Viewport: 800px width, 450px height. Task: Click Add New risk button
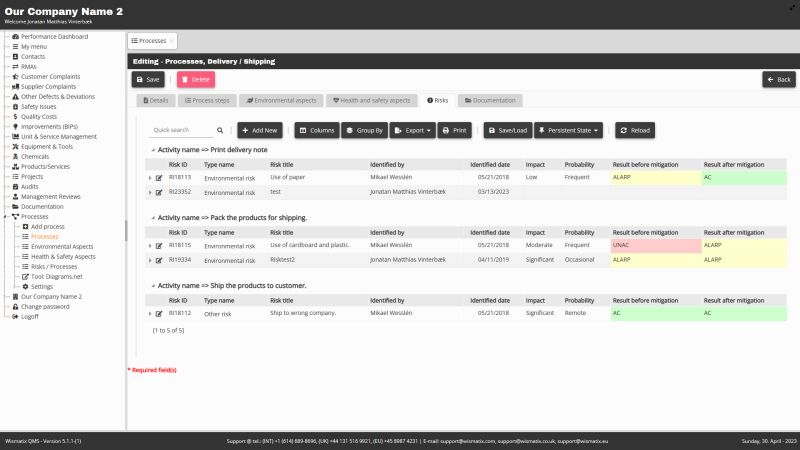[x=260, y=131]
